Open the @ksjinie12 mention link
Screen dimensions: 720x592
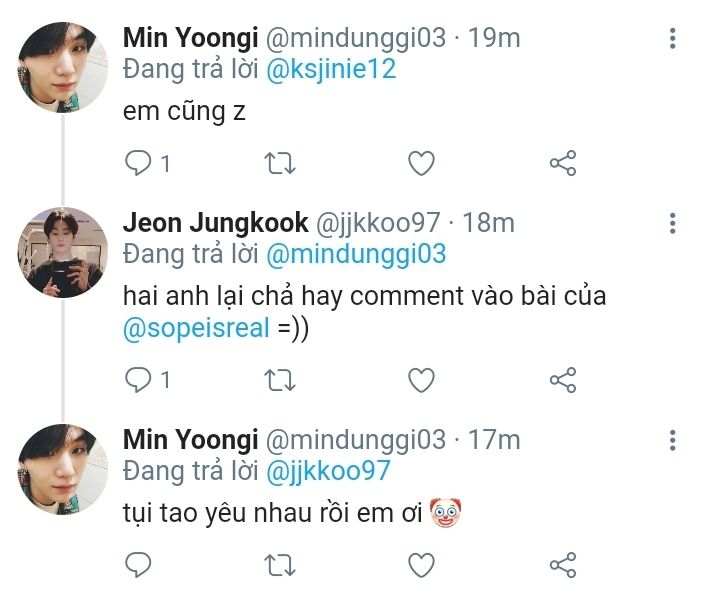pos(330,69)
